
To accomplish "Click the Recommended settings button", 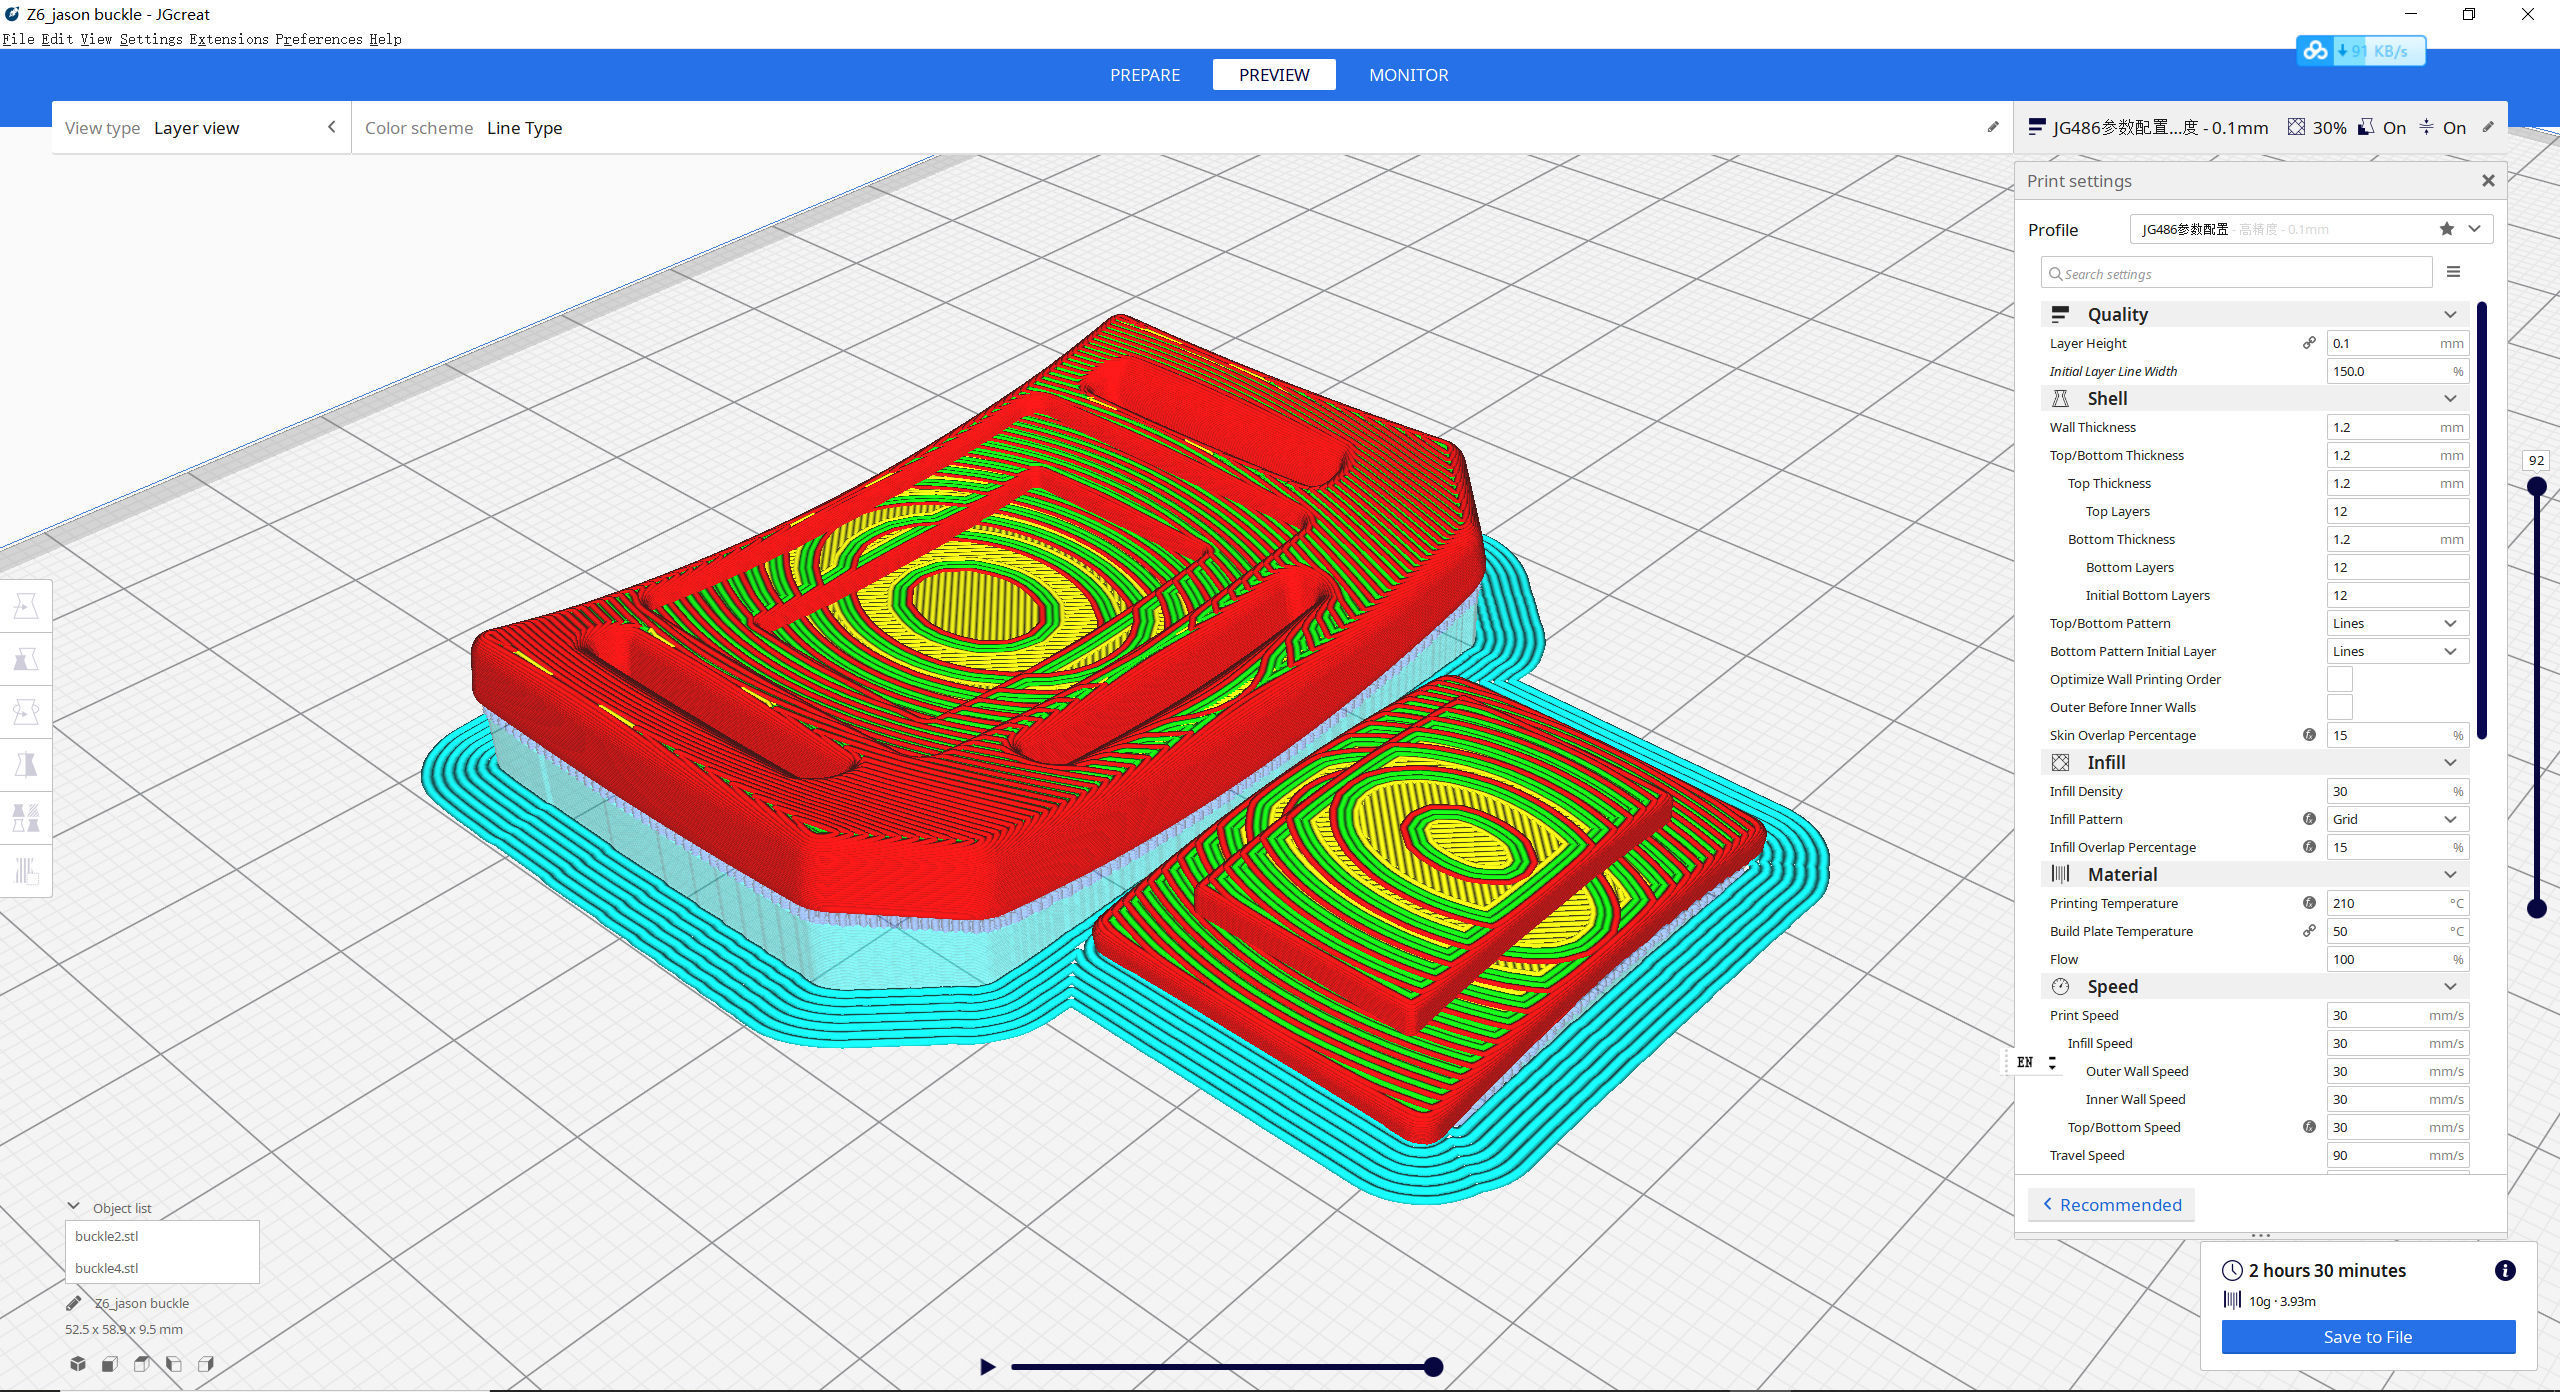I will click(x=2111, y=1205).
